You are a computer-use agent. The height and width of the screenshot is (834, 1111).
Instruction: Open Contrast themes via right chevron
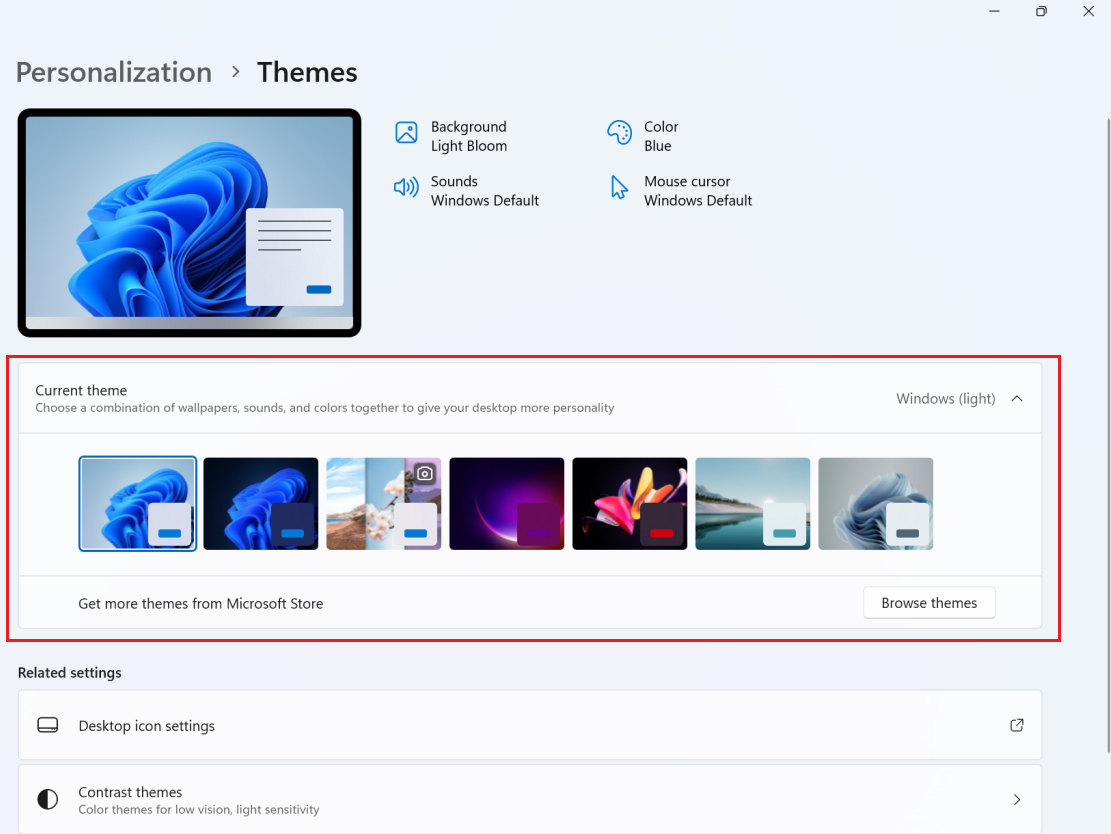click(1016, 799)
